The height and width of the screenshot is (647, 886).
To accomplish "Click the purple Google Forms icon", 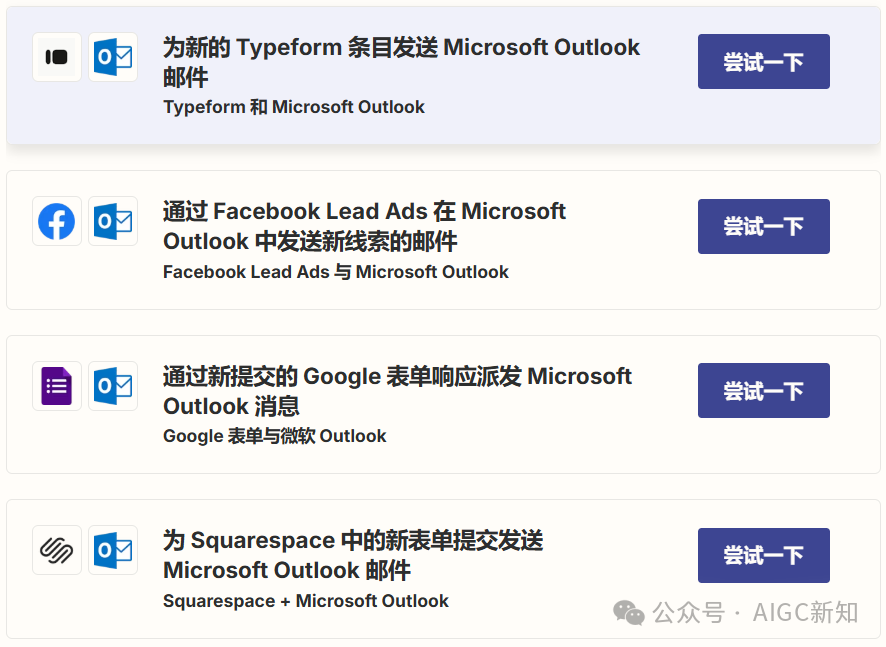I will pyautogui.click(x=57, y=386).
